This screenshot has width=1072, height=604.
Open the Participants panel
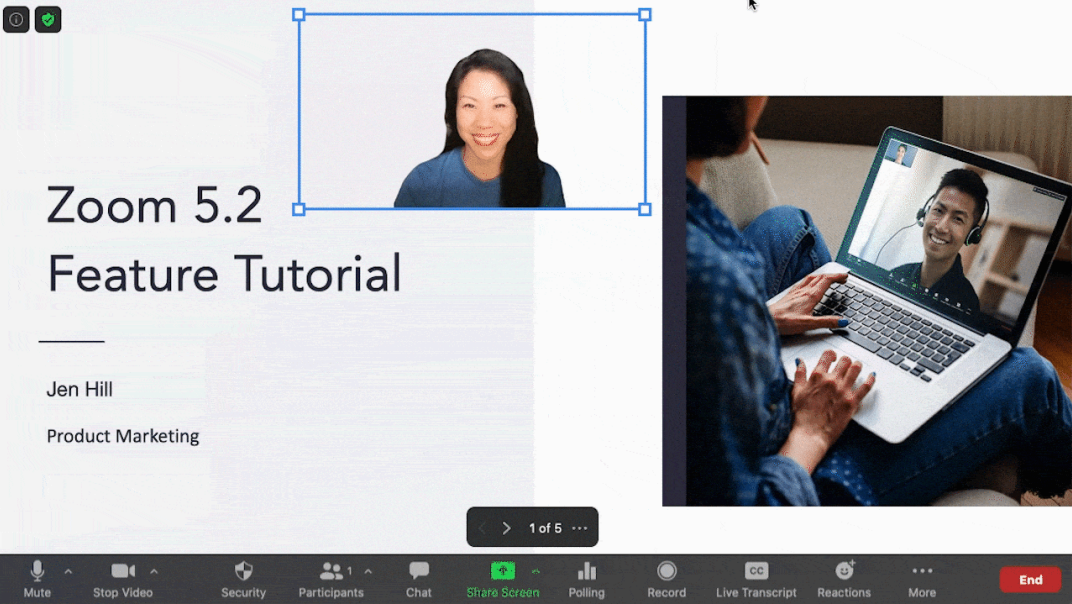click(x=330, y=578)
